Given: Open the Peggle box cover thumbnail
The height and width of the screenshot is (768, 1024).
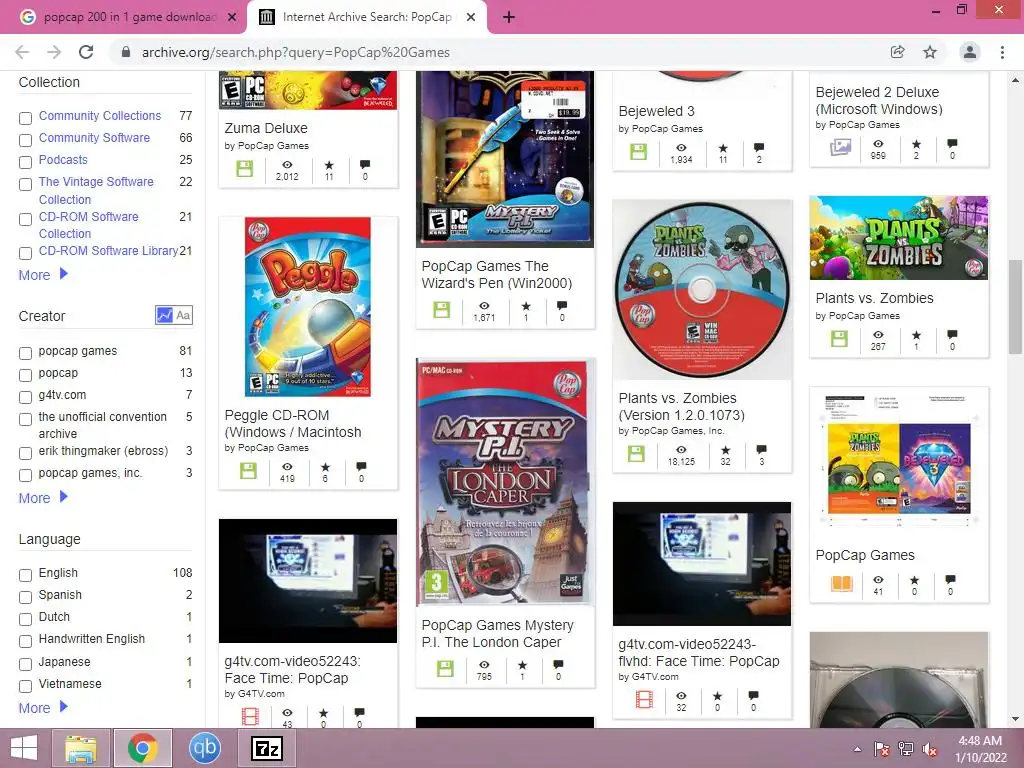Looking at the screenshot, I should 308,307.
